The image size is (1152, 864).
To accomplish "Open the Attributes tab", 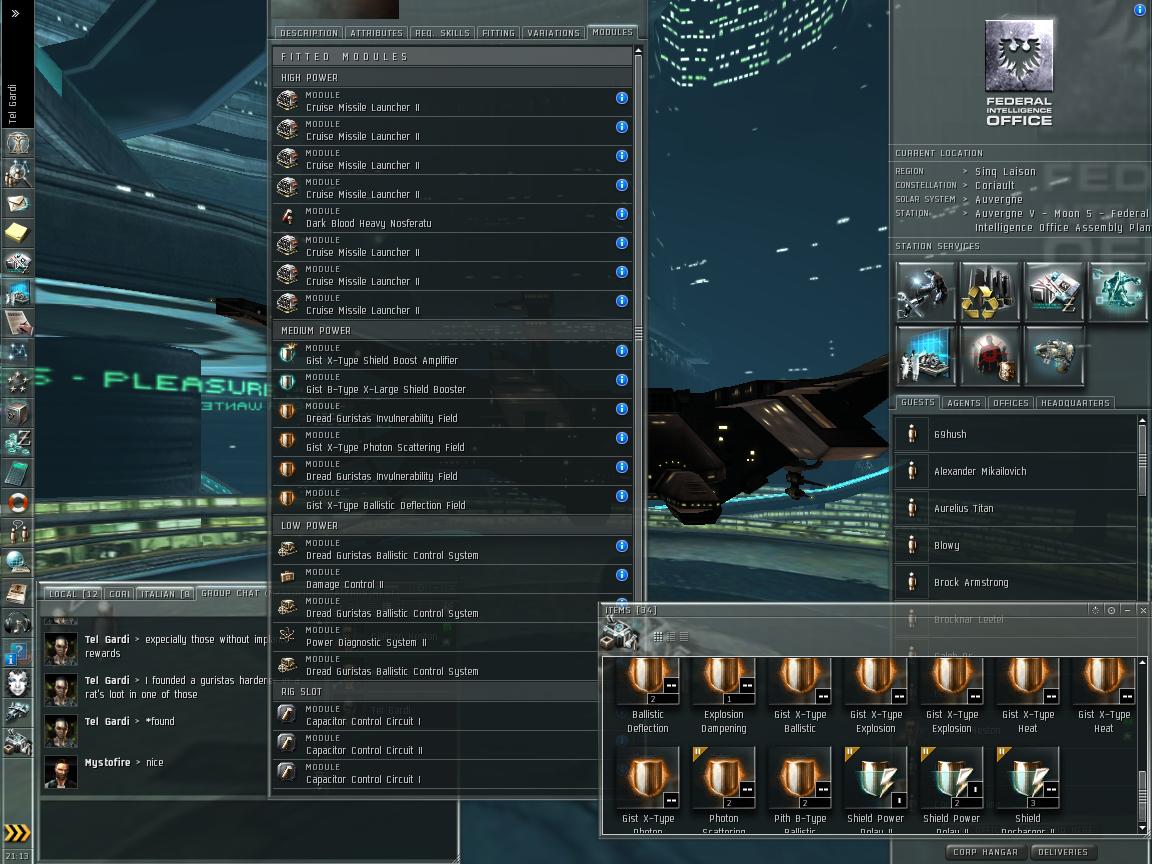I will (x=376, y=33).
